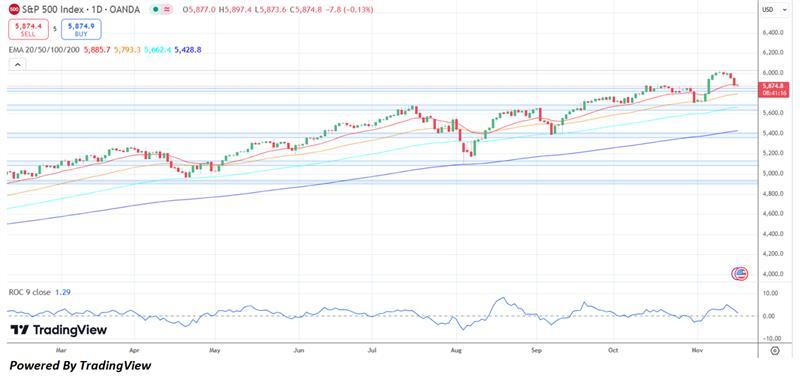Click the blue EMA value 5,428.8
Screen dimensions: 800x378
point(187,50)
